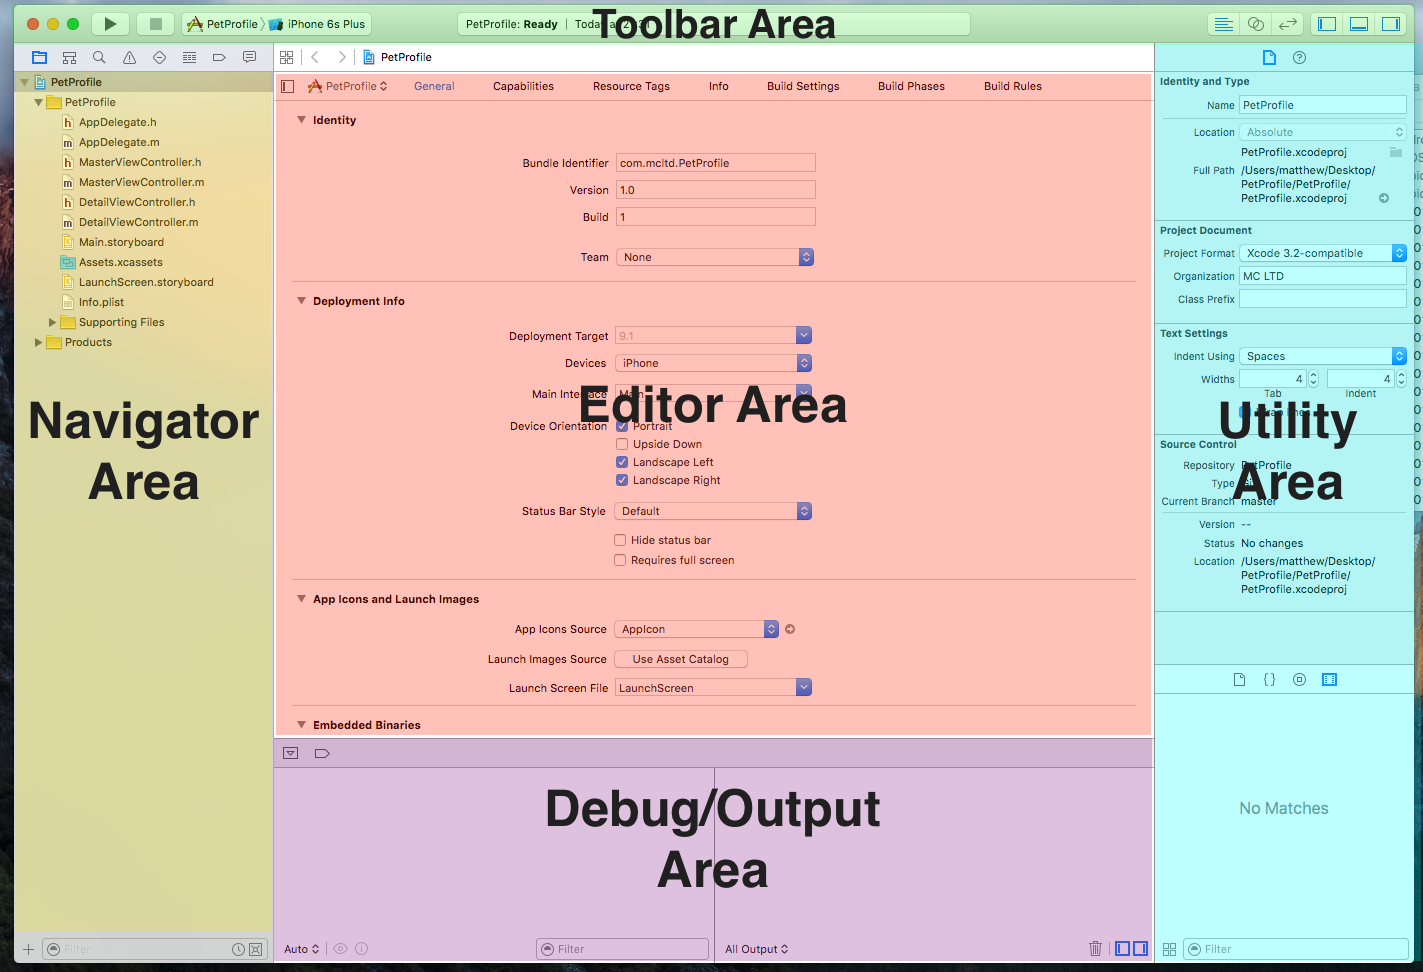Viewport: 1423px width, 972px height.
Task: Open the report navigator speech-bubble icon
Action: tap(249, 58)
